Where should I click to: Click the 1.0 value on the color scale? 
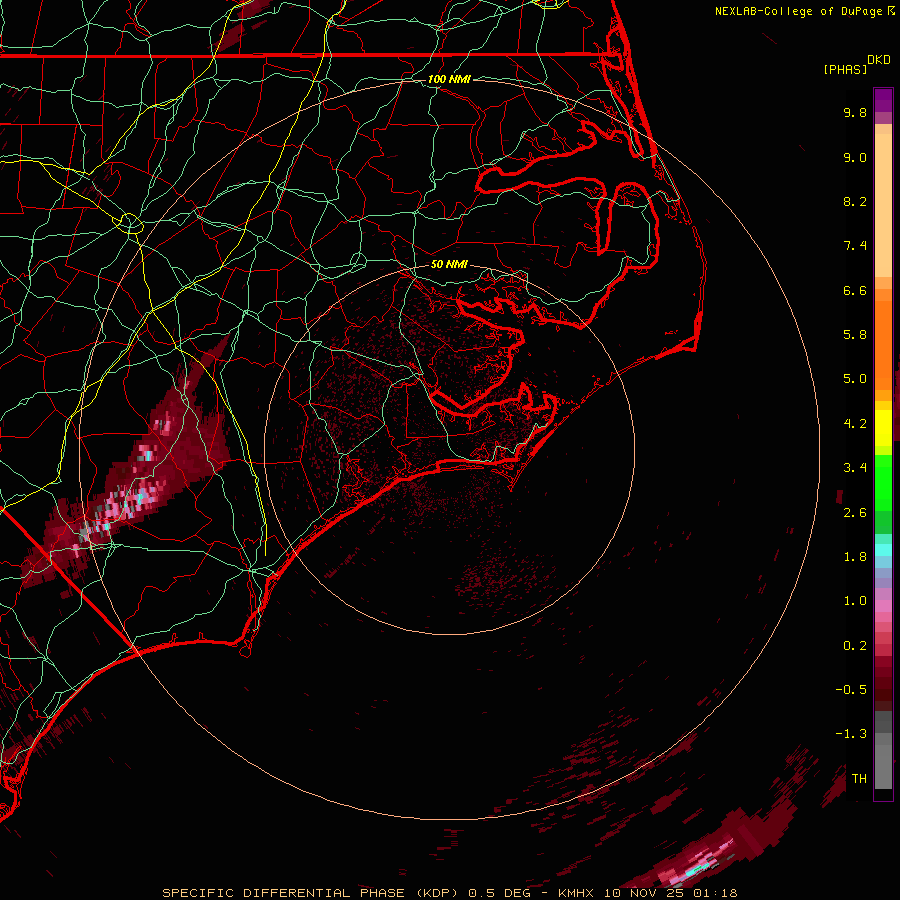[855, 601]
